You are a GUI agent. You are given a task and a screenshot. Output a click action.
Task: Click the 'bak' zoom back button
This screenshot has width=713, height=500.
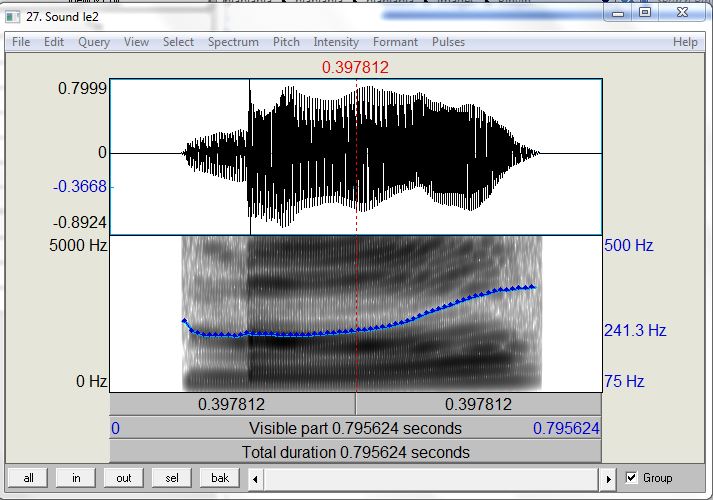coord(220,478)
